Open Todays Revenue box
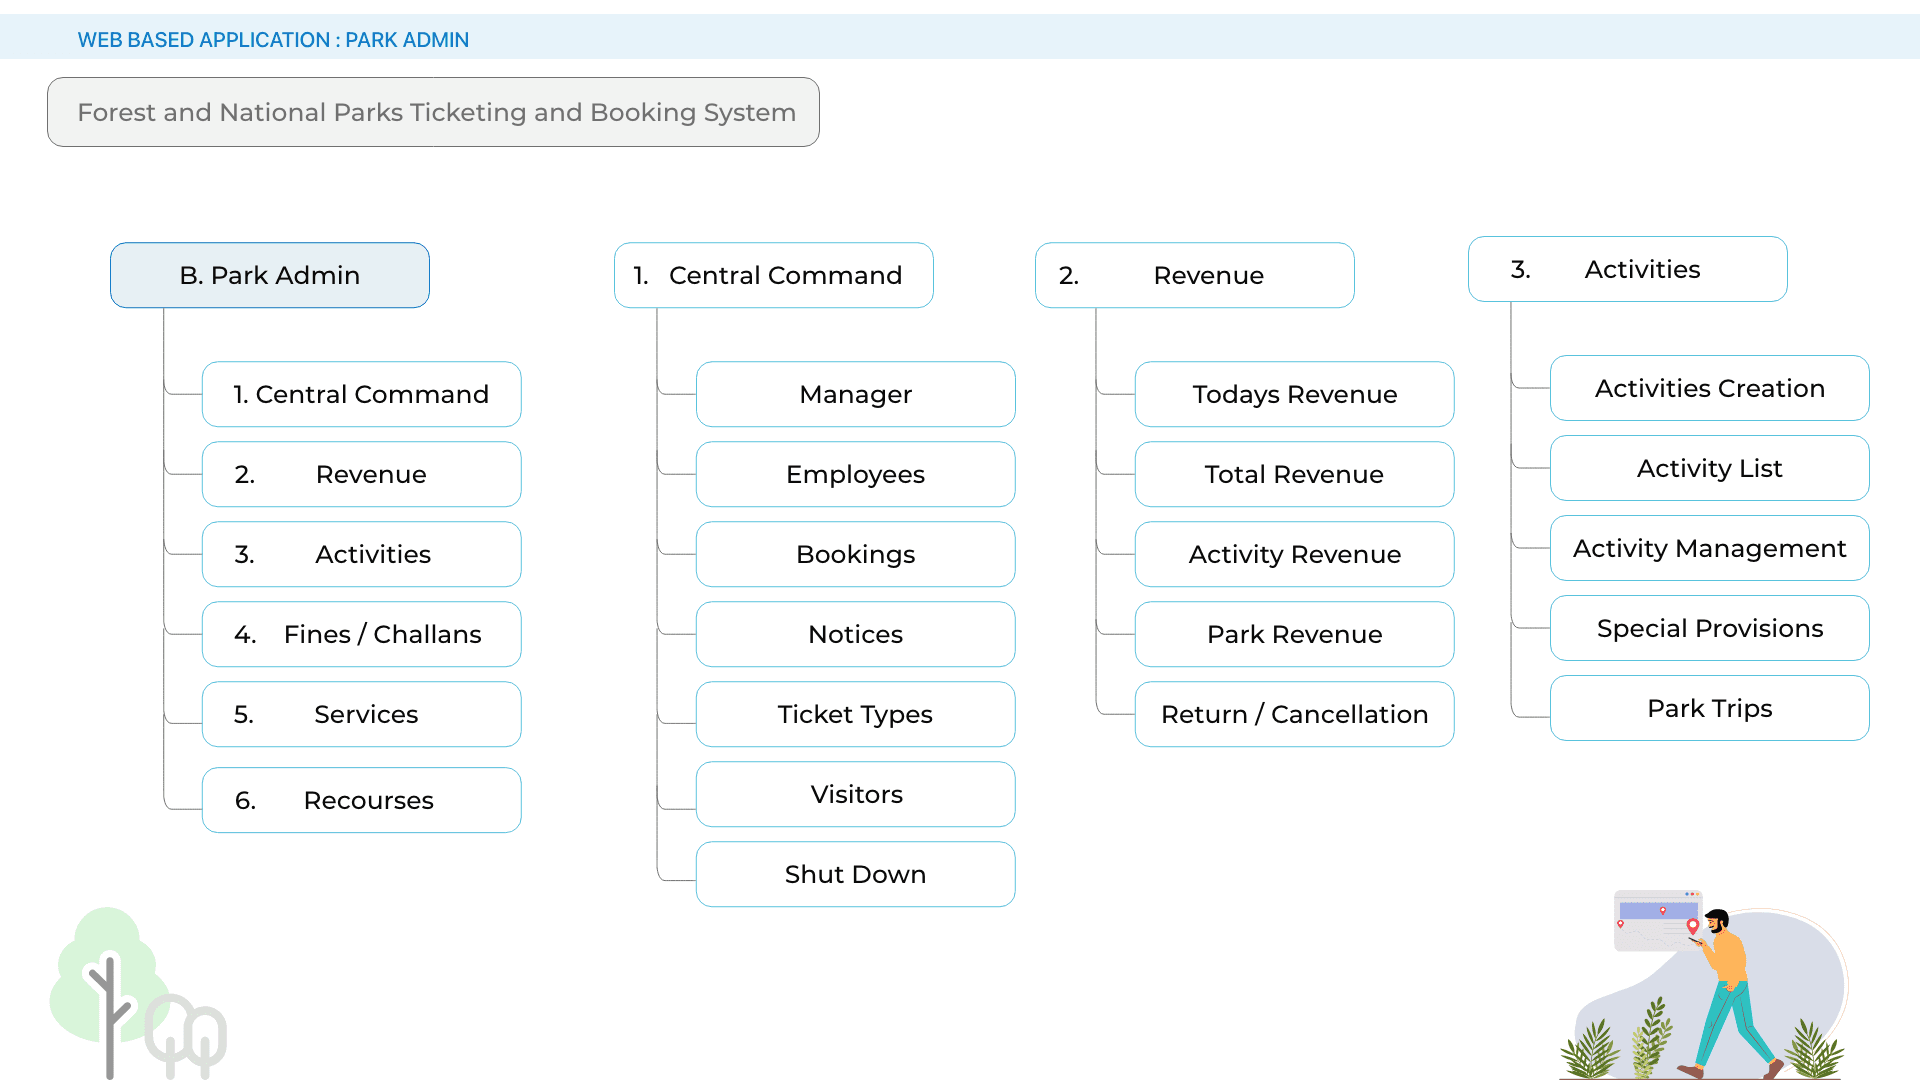The image size is (1920, 1080). point(1294,394)
